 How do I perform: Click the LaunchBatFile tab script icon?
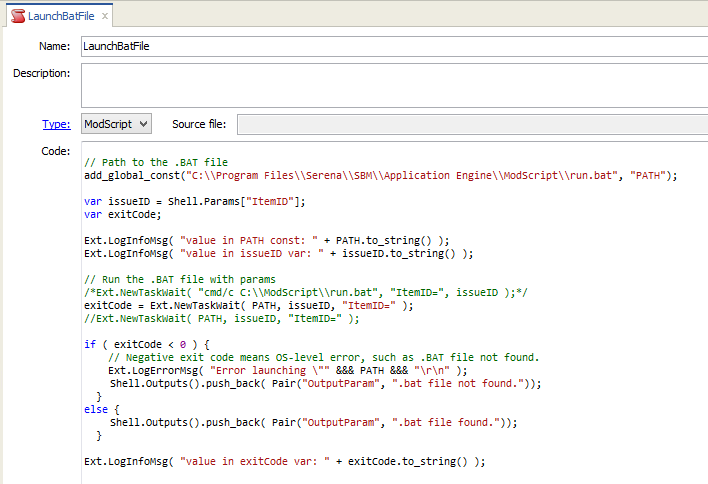17,15
